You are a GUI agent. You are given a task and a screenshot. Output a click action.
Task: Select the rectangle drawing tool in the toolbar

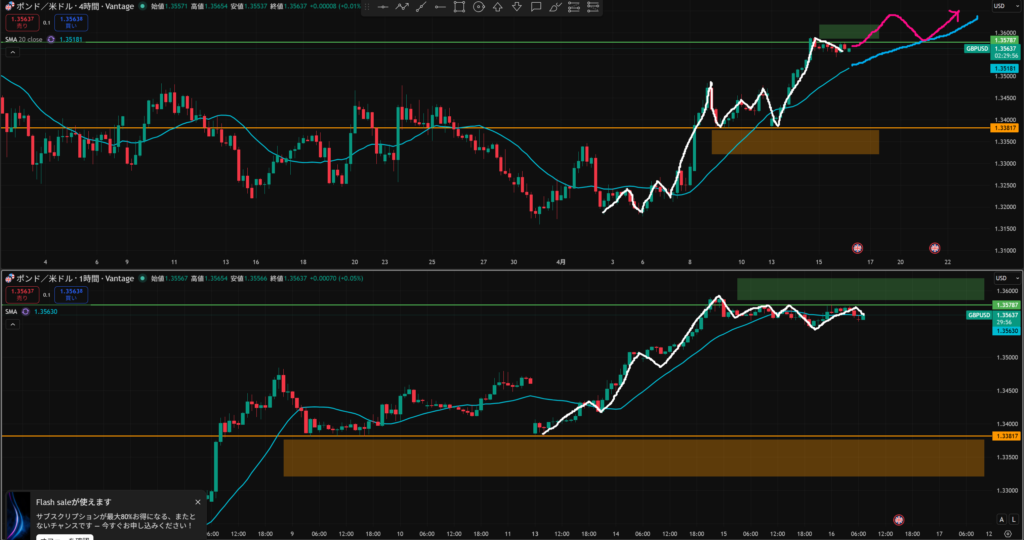(459, 7)
